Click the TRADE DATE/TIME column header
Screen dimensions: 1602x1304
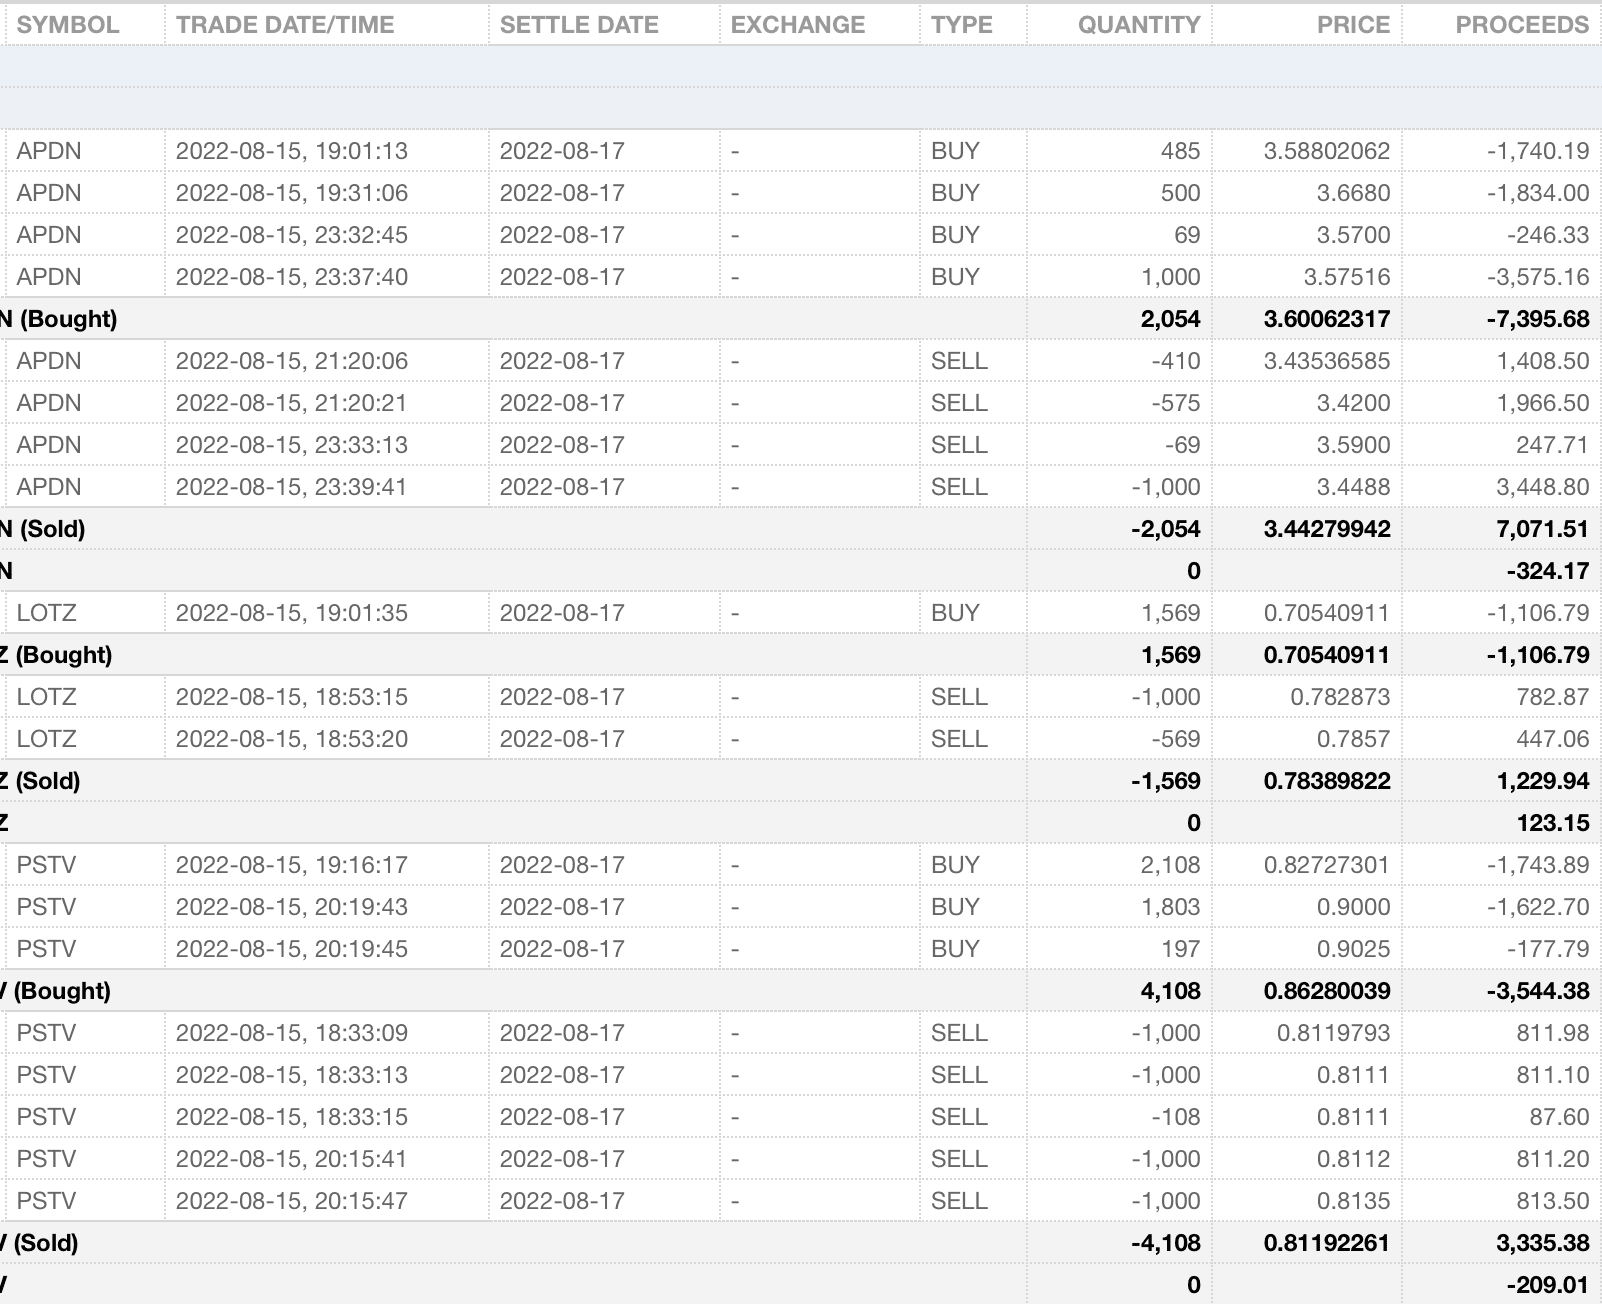(x=285, y=25)
